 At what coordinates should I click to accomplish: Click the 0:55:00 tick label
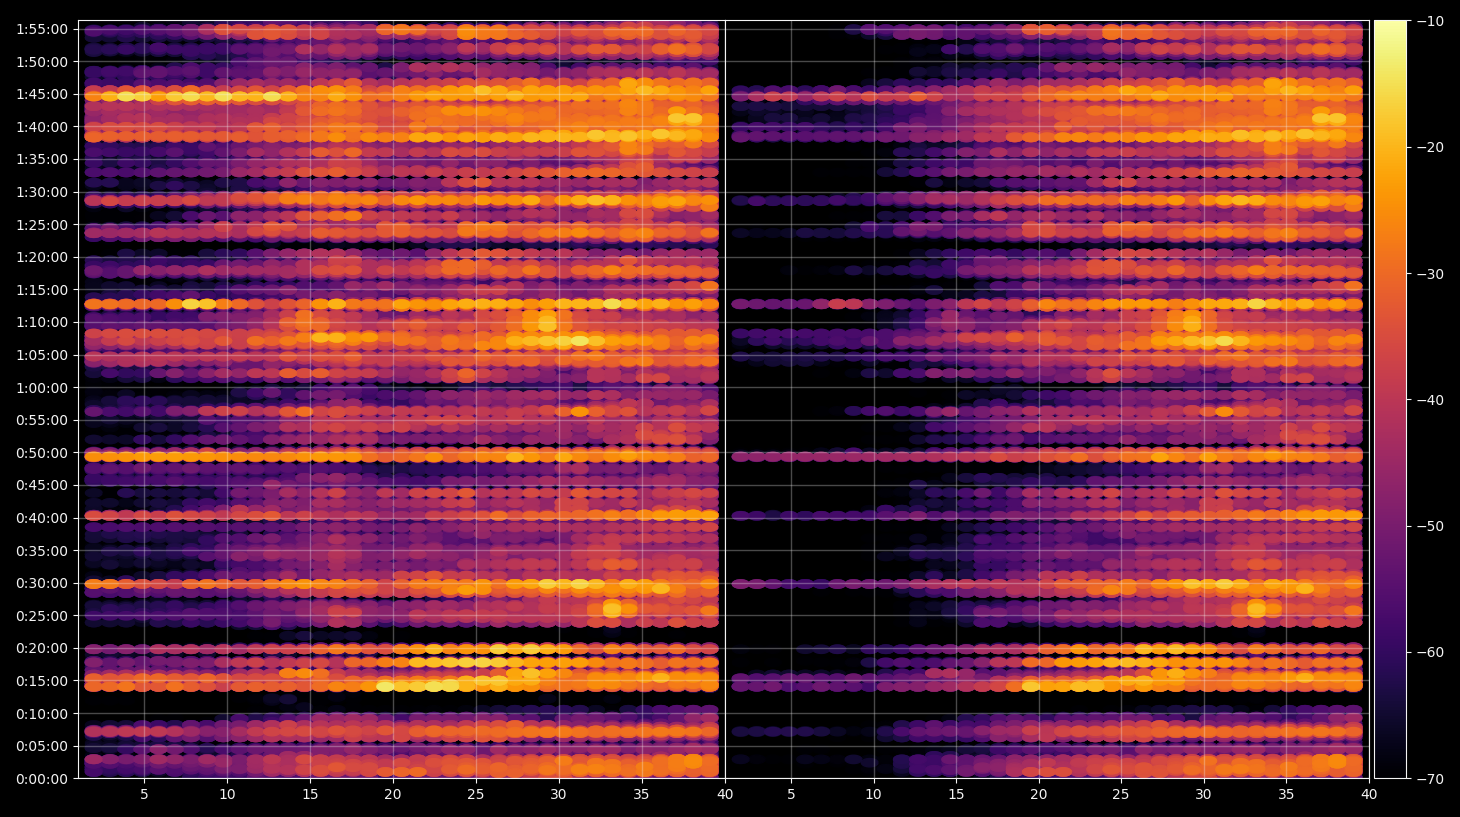pyautogui.click(x=42, y=420)
